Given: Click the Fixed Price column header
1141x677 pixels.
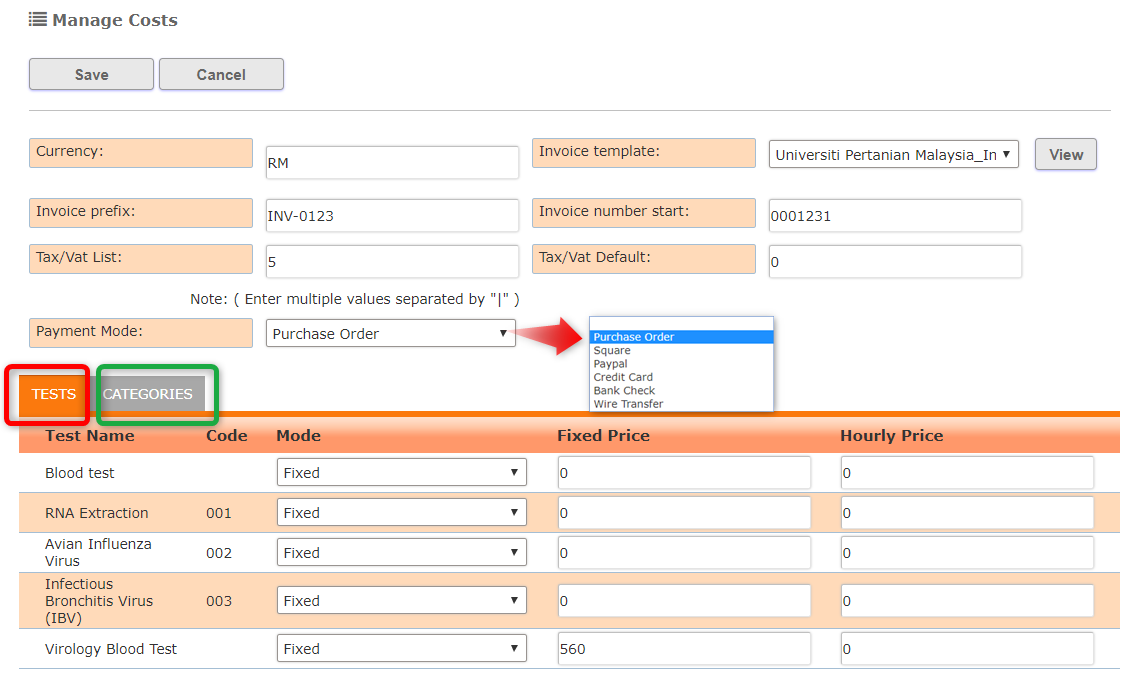Looking at the screenshot, I should point(603,435).
